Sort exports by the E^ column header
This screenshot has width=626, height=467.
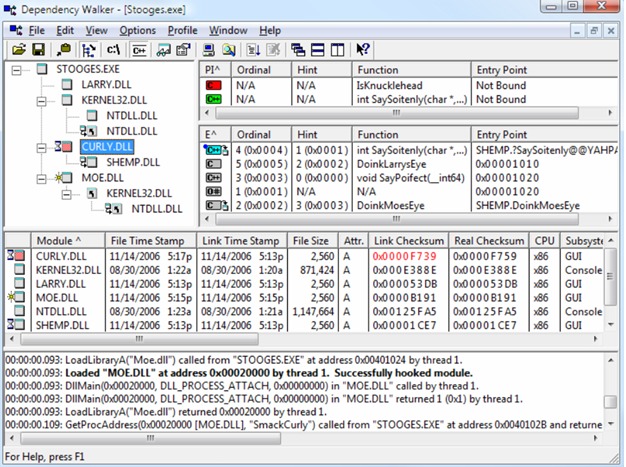pos(215,135)
